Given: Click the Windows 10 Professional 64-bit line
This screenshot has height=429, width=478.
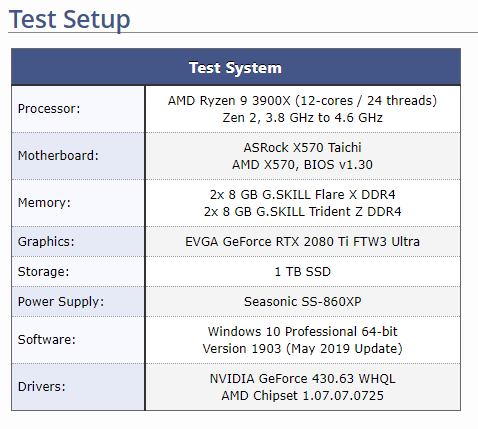Looking at the screenshot, I should point(302,332).
